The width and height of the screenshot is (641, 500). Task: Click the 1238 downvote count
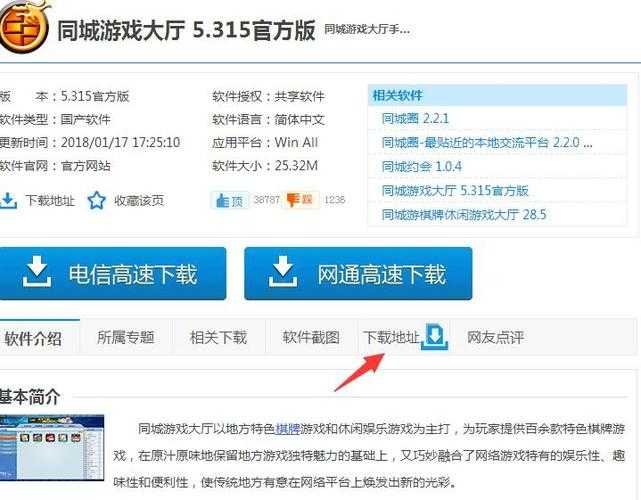click(x=334, y=200)
